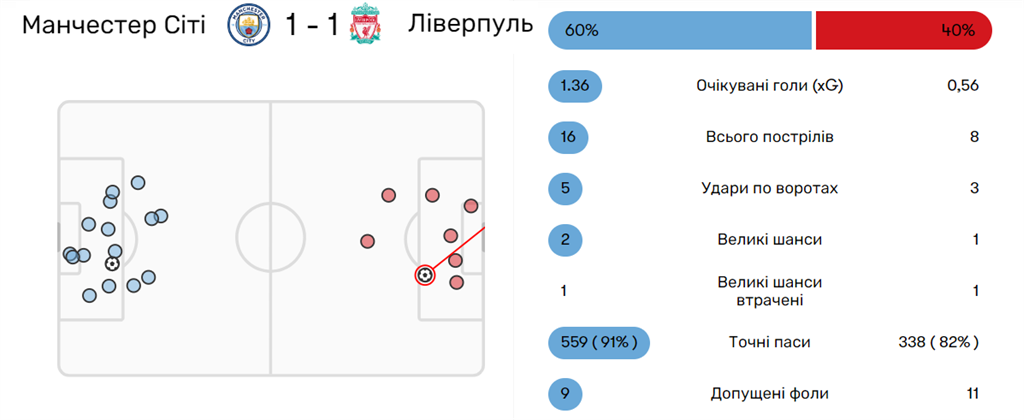Click Liverpool's shot dot nearest the center circle
This screenshot has width=1024, height=420.
(367, 240)
